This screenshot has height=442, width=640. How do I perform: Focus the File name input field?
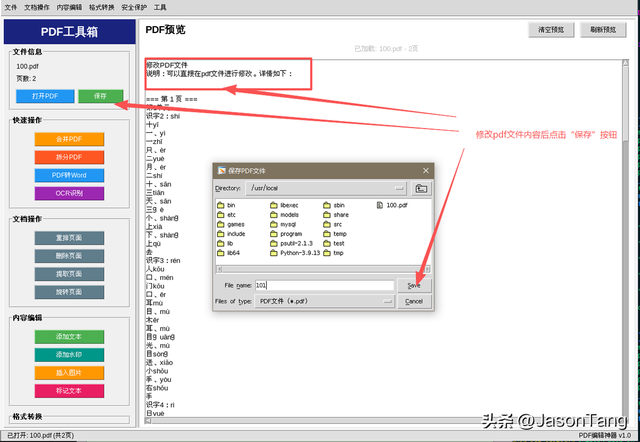pyautogui.click(x=324, y=285)
